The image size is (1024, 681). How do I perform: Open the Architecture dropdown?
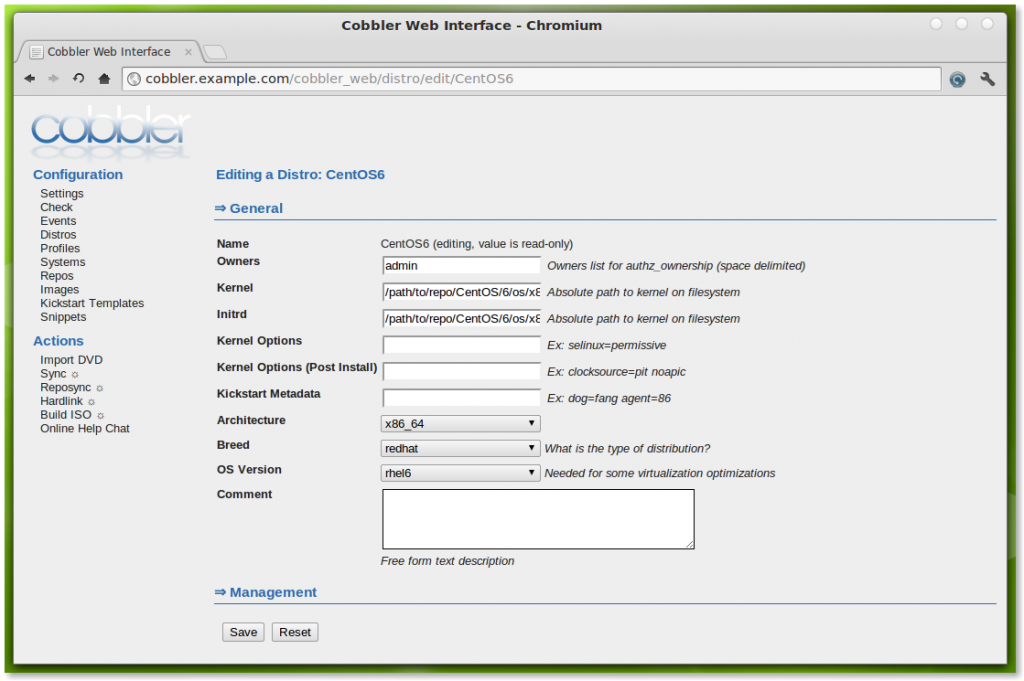(461, 424)
